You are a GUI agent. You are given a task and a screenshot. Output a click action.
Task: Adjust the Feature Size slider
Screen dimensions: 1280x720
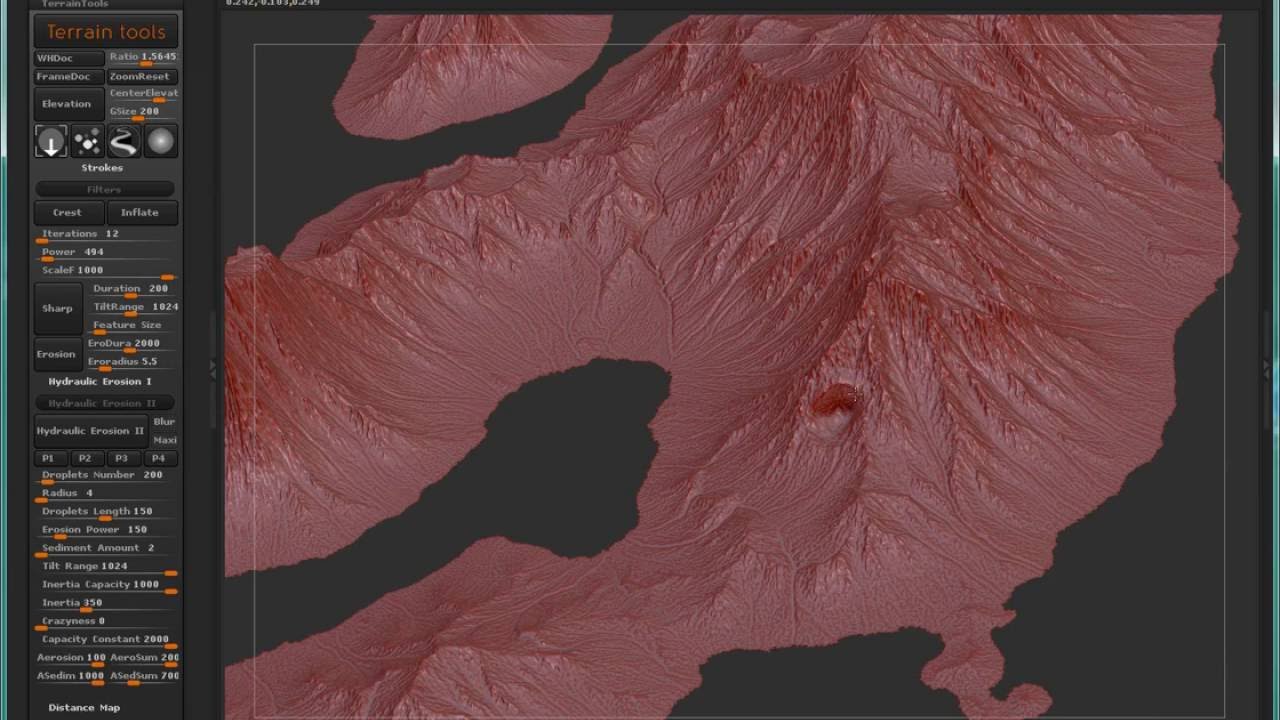coord(135,326)
